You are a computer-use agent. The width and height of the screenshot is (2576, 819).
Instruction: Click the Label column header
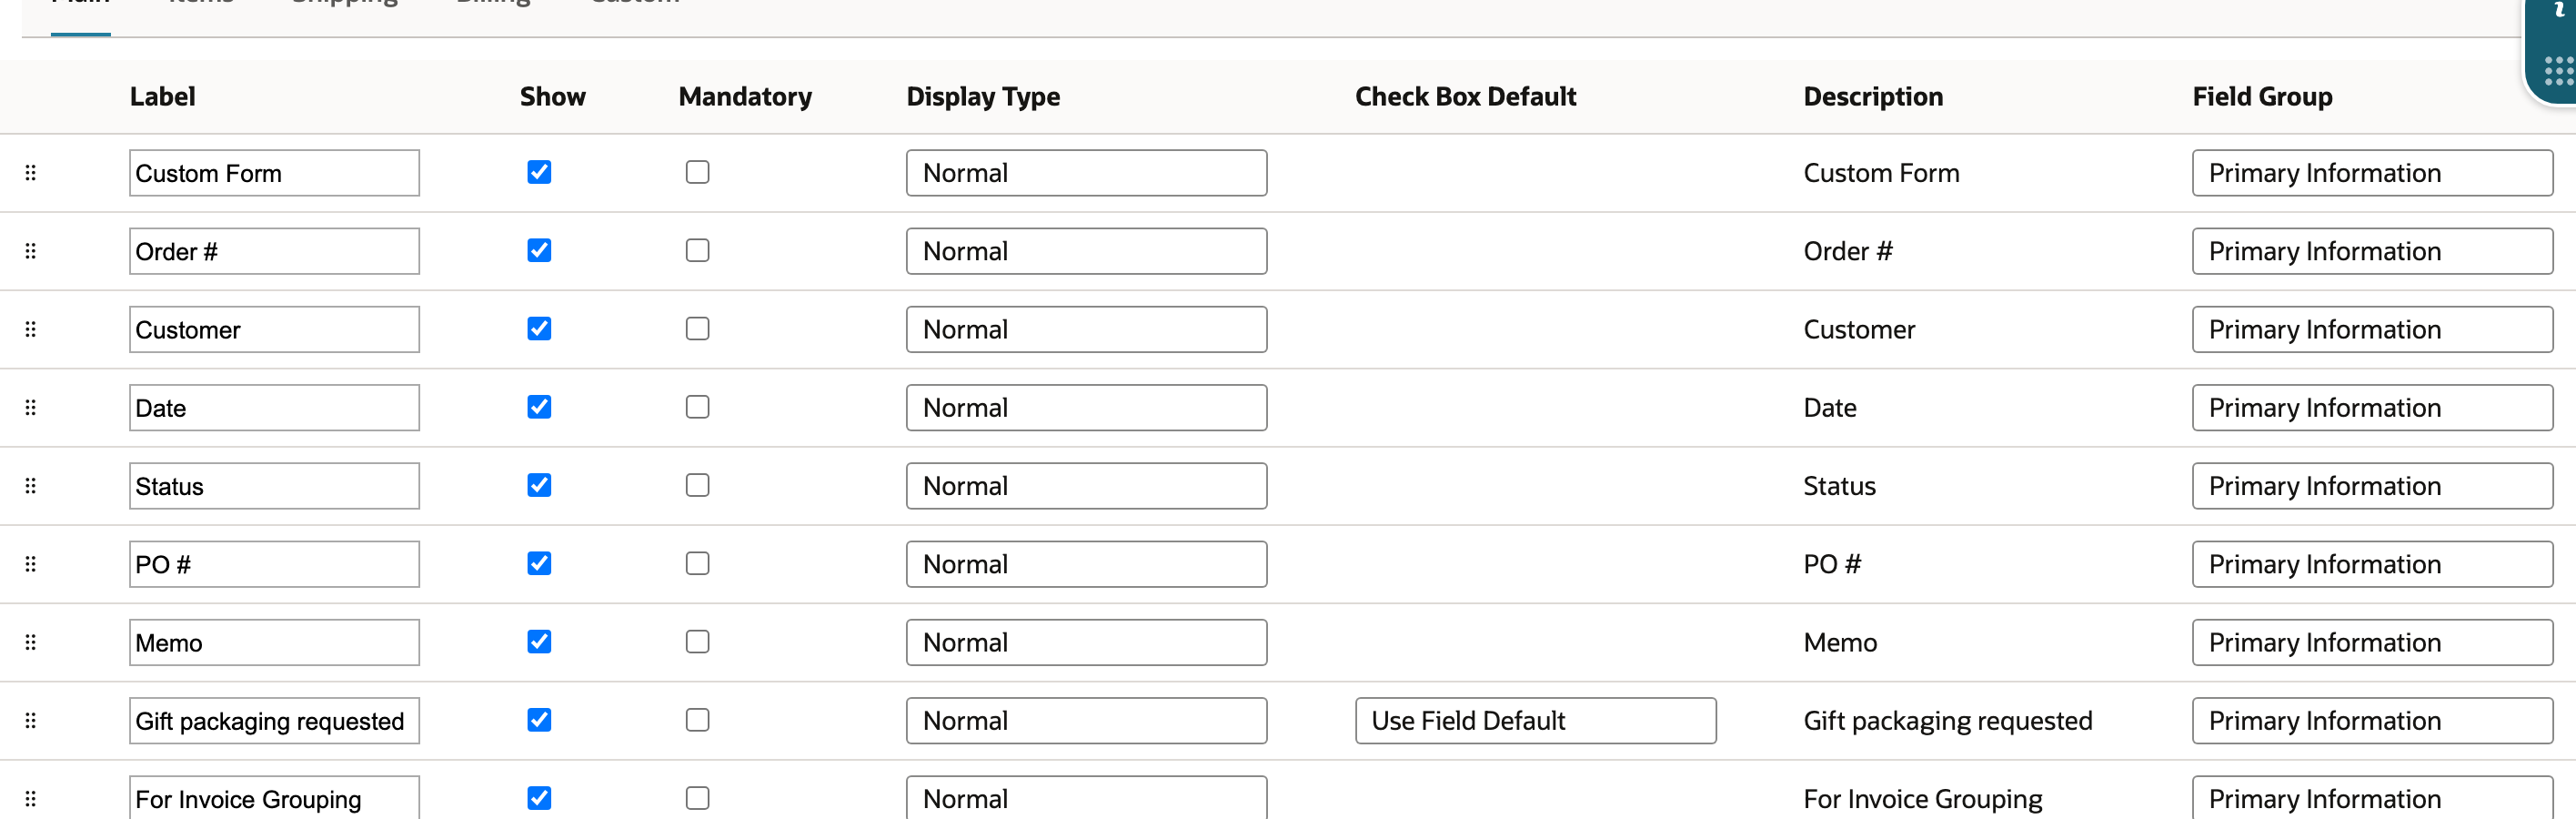[x=163, y=96]
